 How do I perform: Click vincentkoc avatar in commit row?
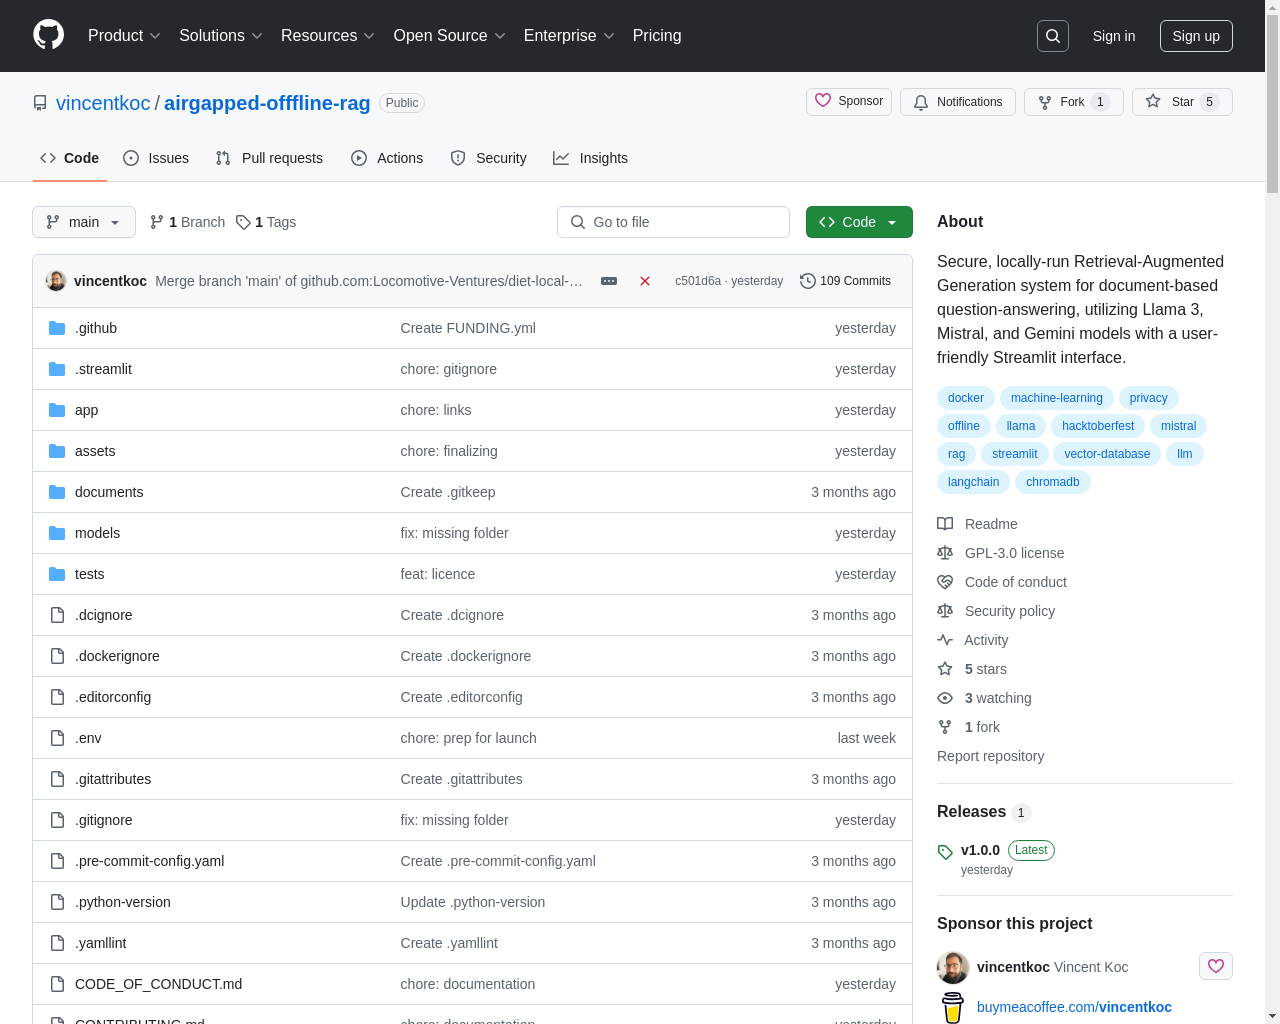click(56, 281)
